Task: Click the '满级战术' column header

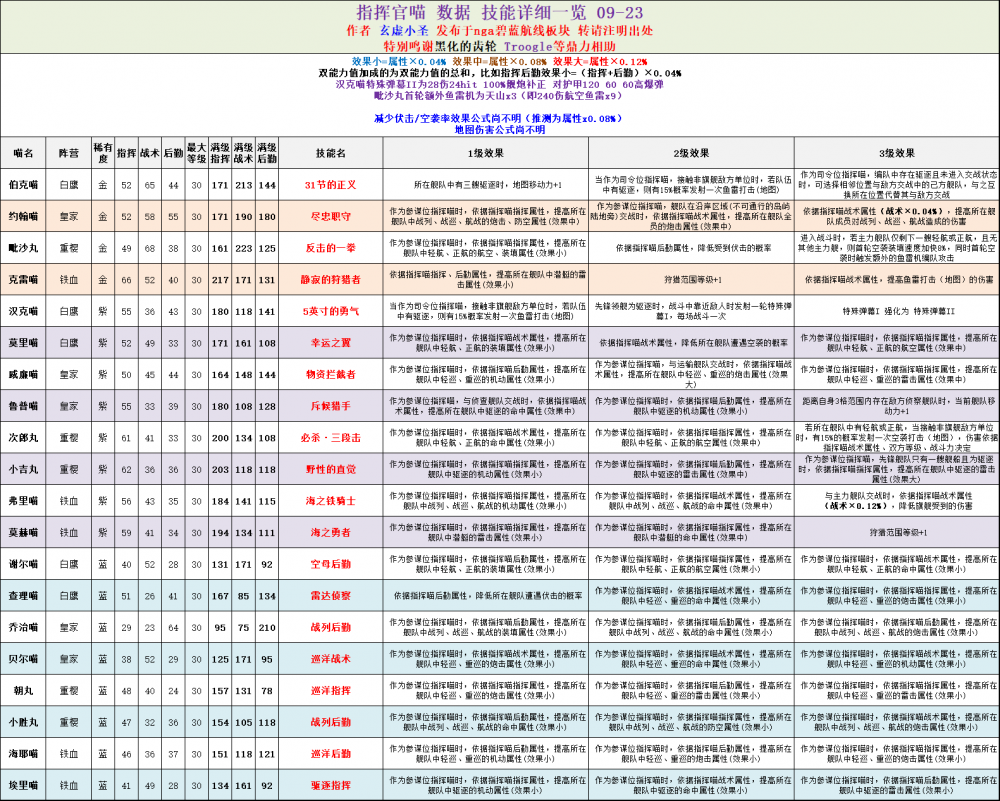Action: coord(243,153)
